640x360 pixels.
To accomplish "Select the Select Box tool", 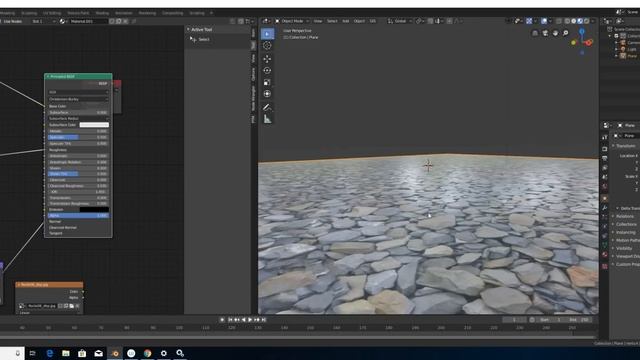I will click(x=267, y=34).
